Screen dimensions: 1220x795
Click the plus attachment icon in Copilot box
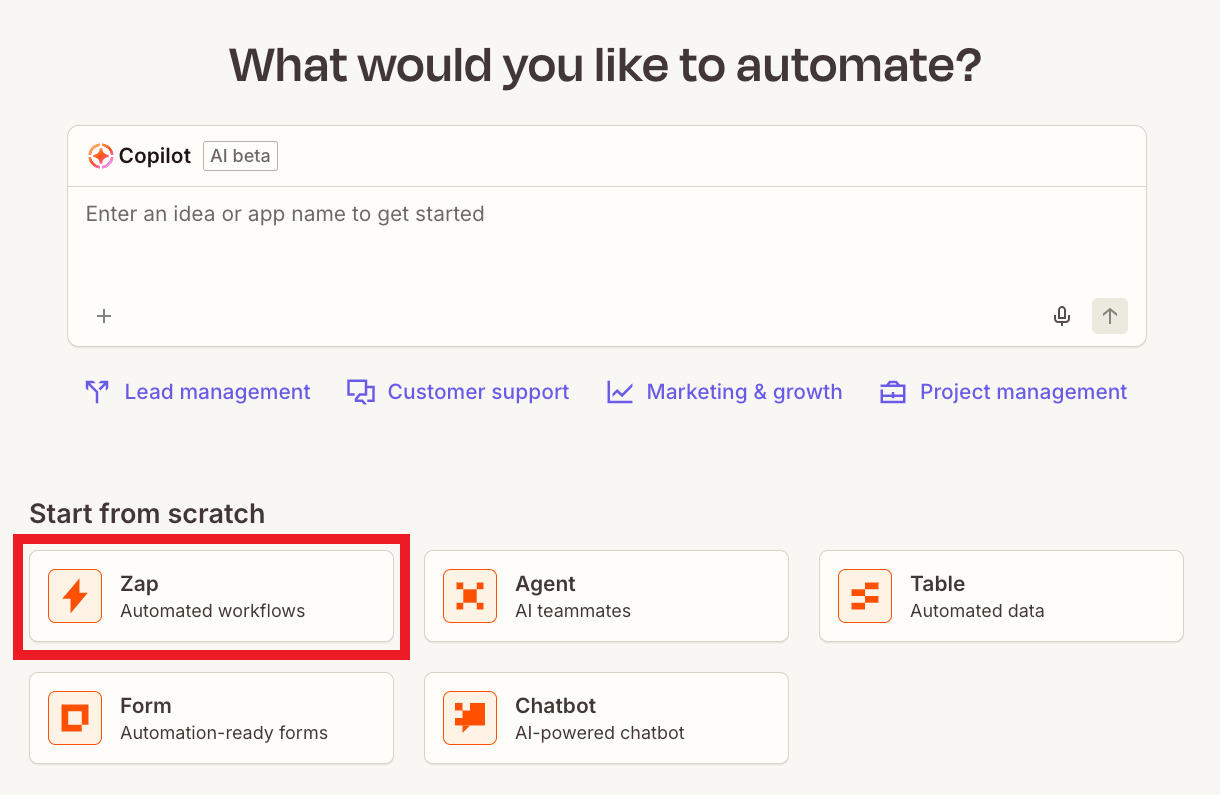(x=104, y=316)
